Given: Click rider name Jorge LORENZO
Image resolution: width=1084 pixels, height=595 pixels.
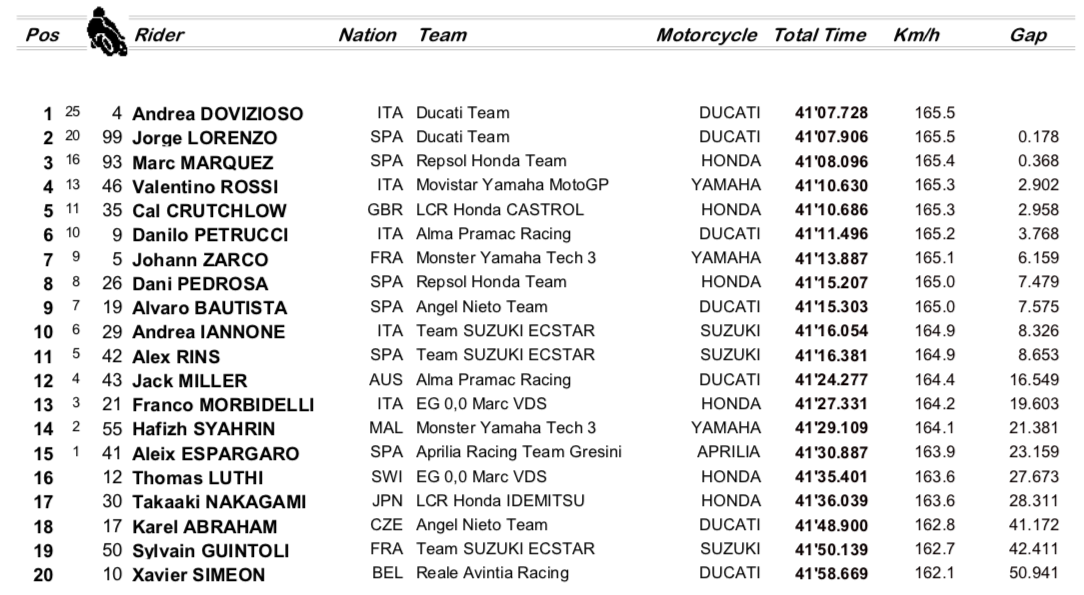Looking at the screenshot, I should tap(205, 138).
